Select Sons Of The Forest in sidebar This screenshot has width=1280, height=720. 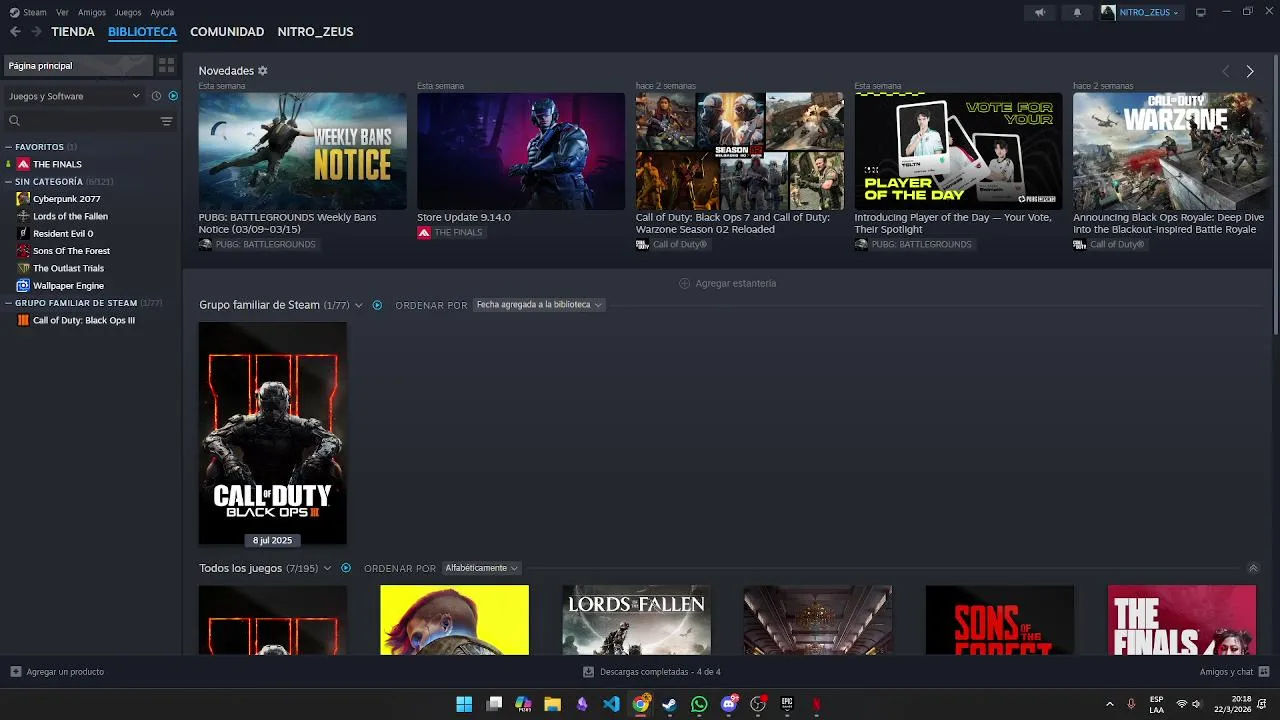[x=71, y=251]
